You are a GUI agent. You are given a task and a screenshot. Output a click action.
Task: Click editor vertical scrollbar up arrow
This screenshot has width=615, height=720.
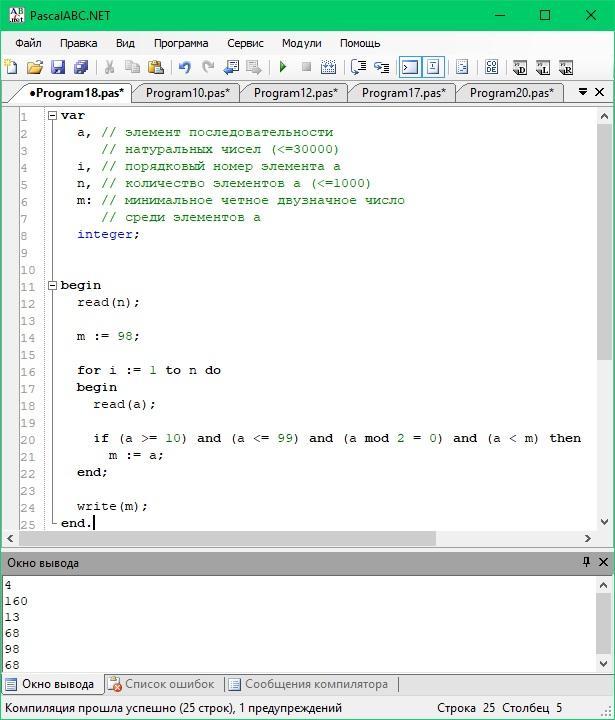604,117
